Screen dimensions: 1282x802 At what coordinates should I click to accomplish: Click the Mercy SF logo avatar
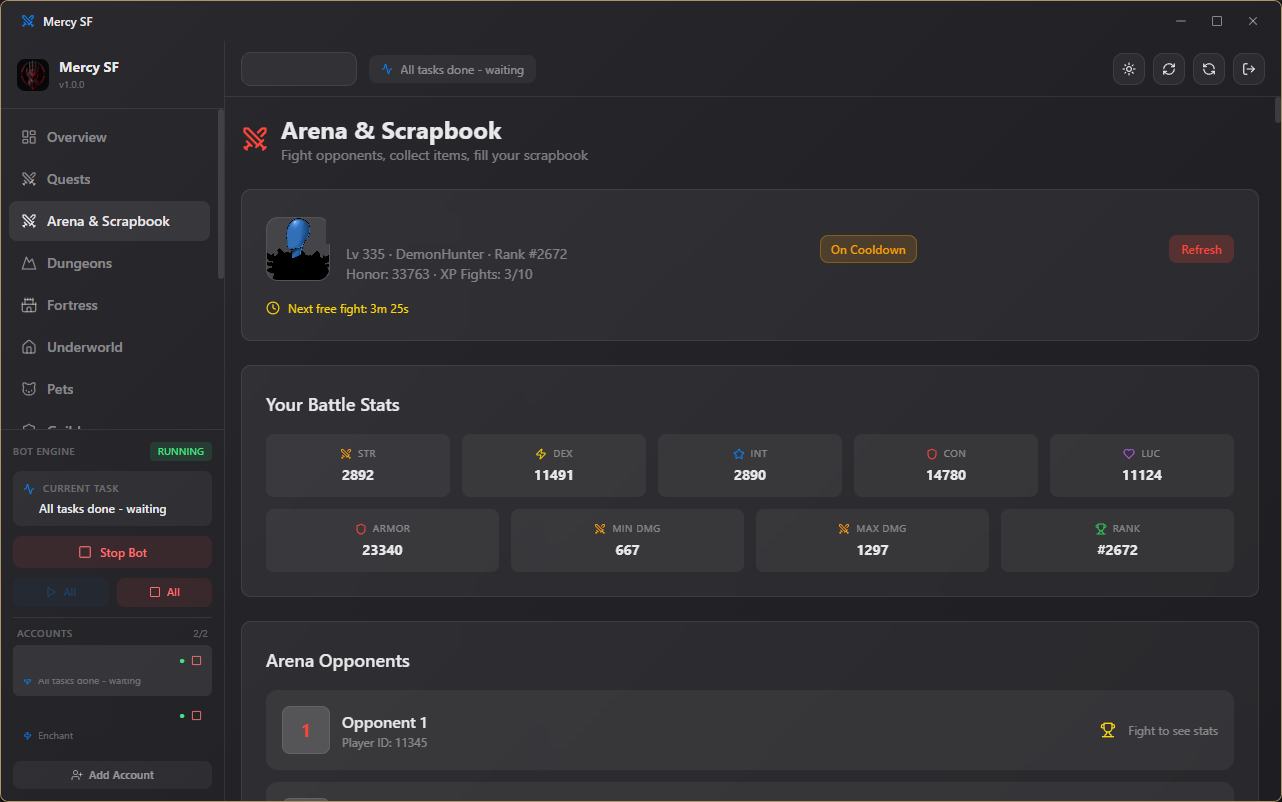tap(33, 75)
